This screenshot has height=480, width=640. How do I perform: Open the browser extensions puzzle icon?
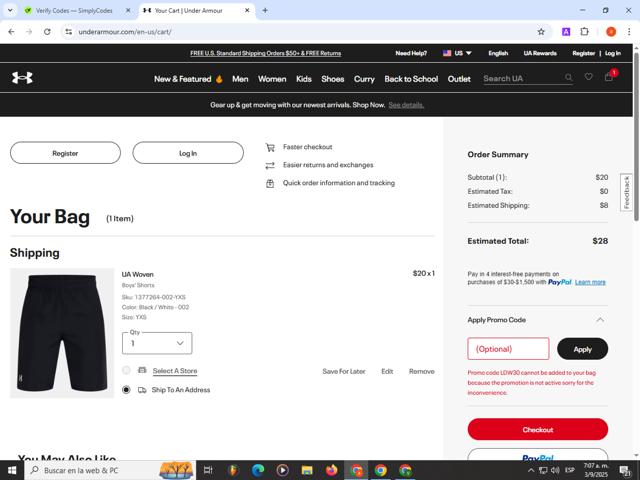[584, 32]
